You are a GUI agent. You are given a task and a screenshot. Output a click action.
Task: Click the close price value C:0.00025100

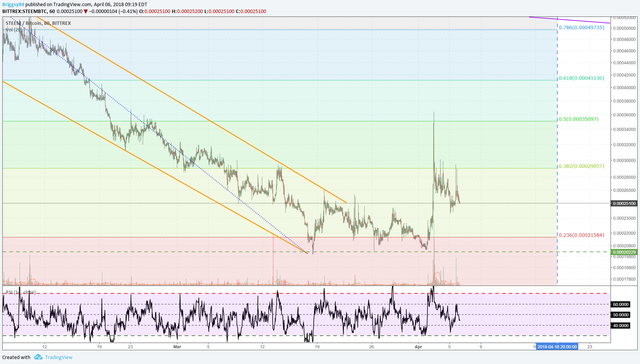[x=251, y=11]
